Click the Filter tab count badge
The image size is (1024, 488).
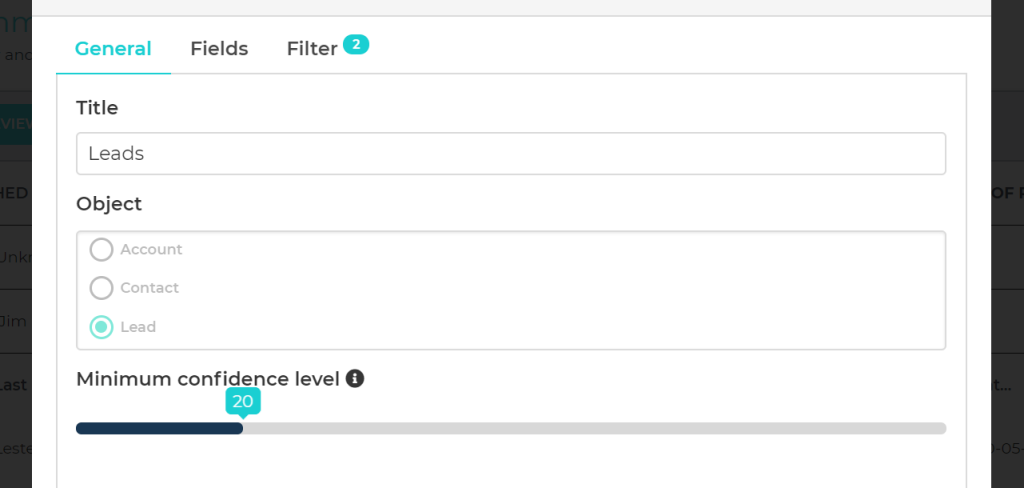tap(356, 44)
